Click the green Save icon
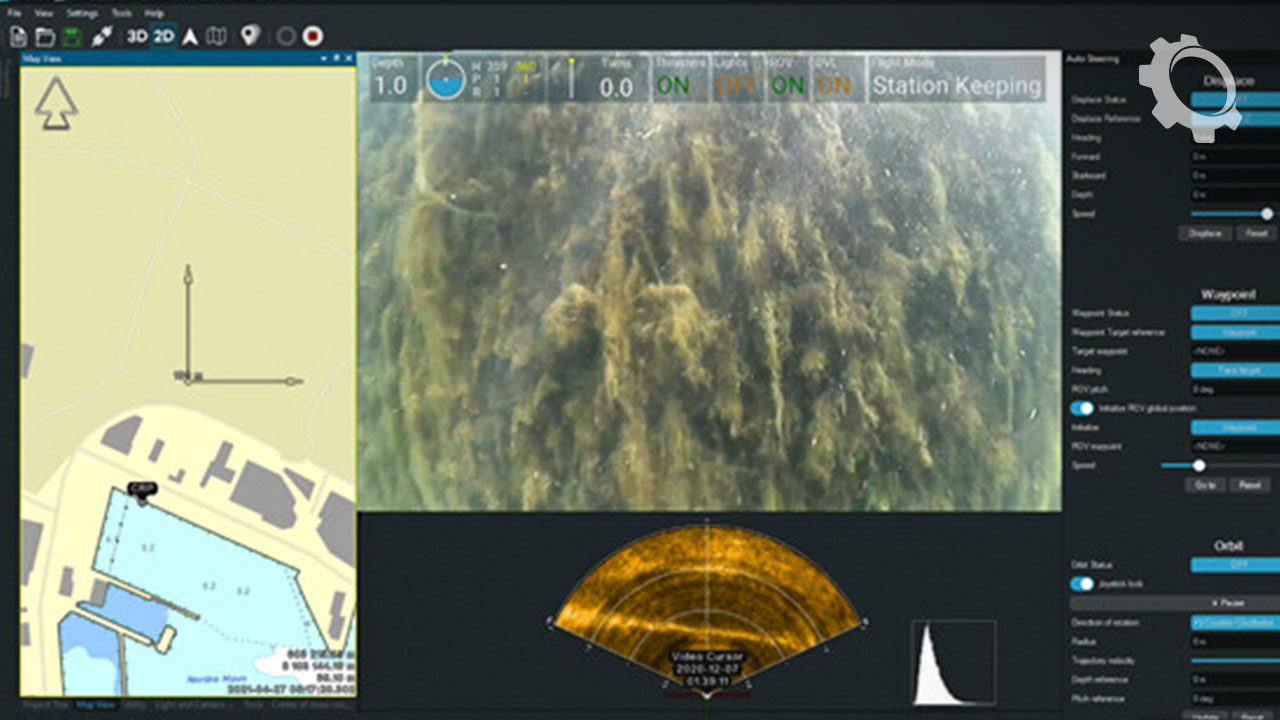The height and width of the screenshot is (720, 1280). click(72, 37)
